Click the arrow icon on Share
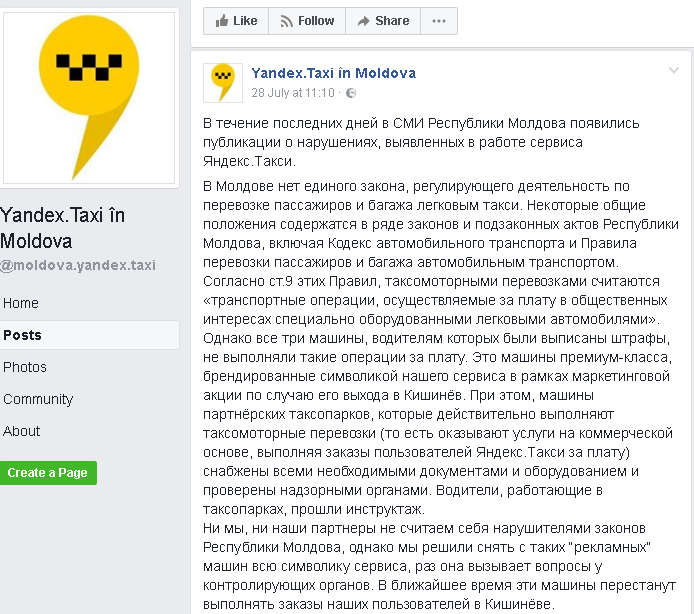694x614 pixels. [x=363, y=21]
